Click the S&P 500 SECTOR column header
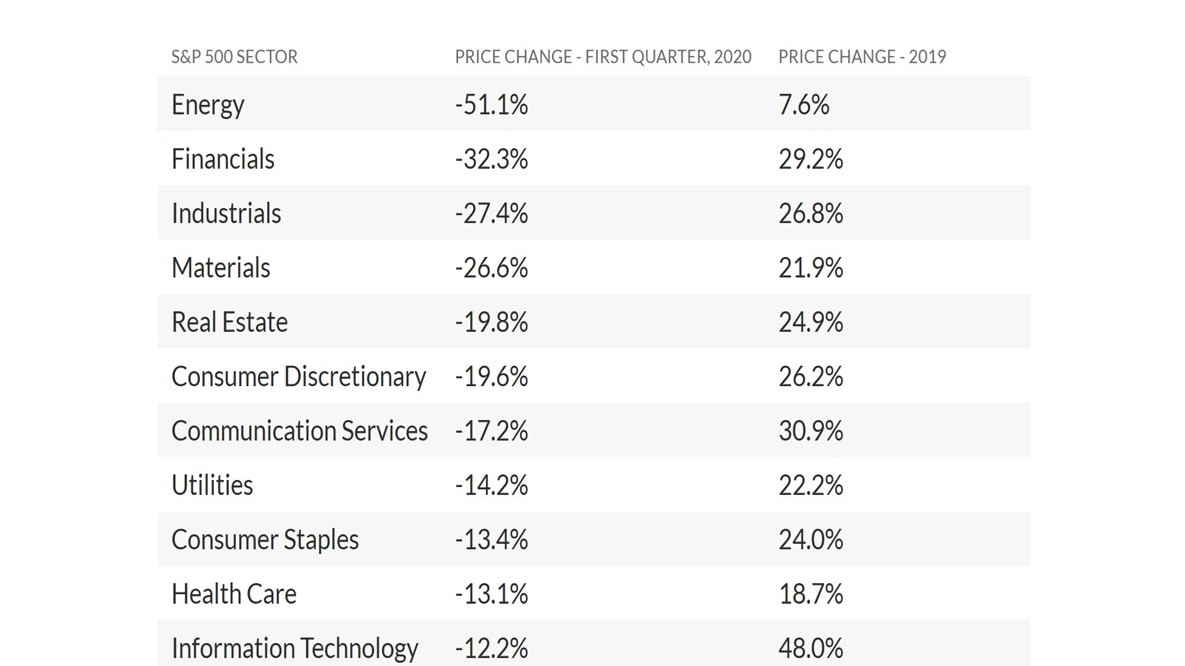This screenshot has height=666, width=1185. click(234, 57)
